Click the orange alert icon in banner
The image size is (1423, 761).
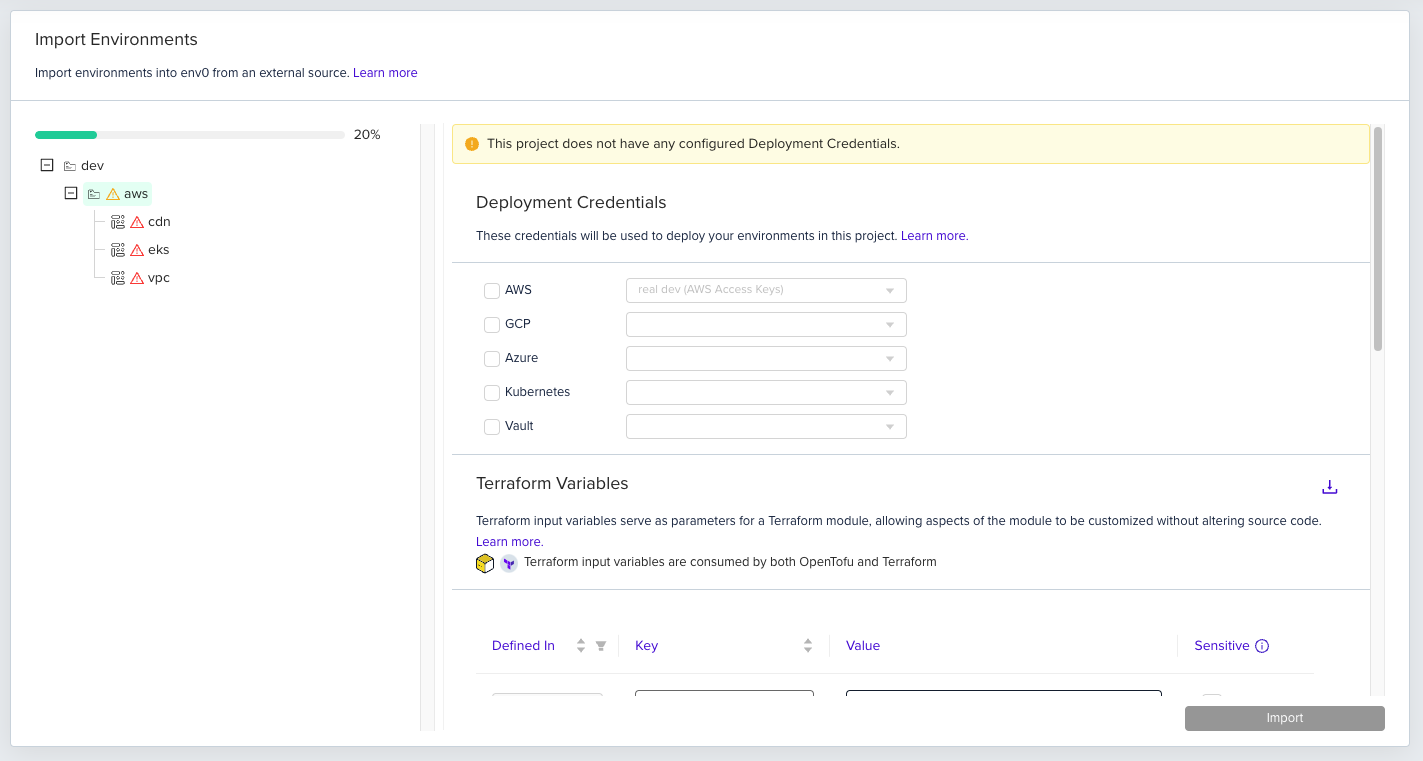pos(472,144)
